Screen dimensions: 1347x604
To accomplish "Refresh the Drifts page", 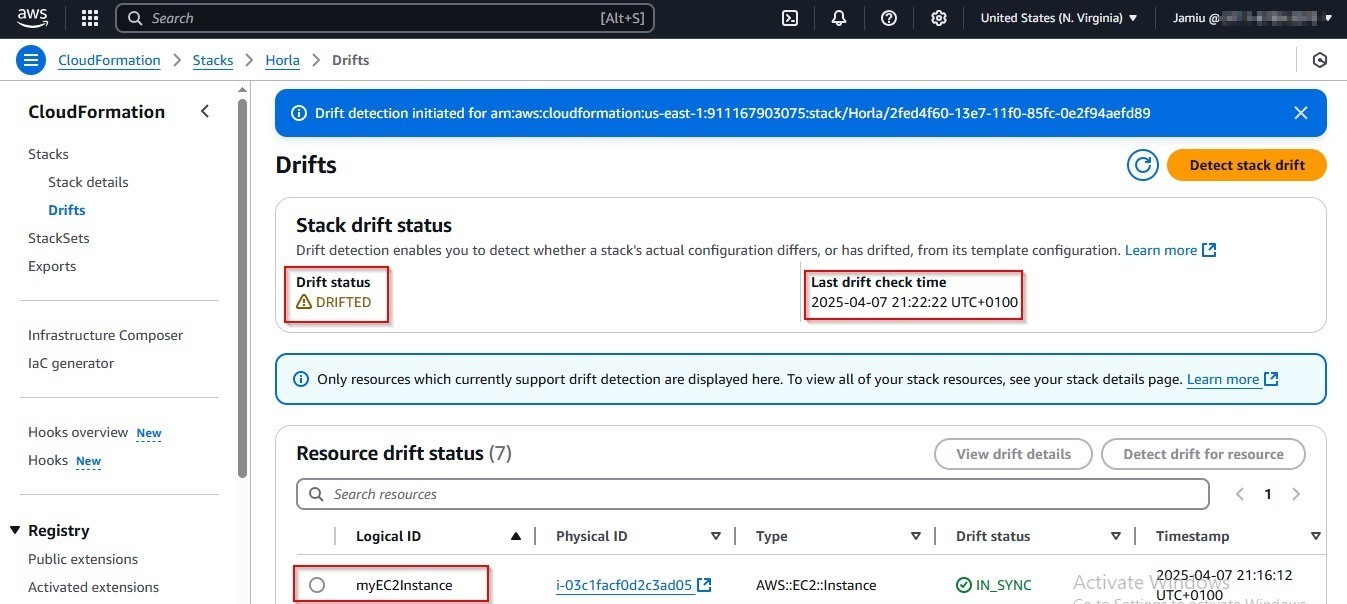I will [1143, 165].
